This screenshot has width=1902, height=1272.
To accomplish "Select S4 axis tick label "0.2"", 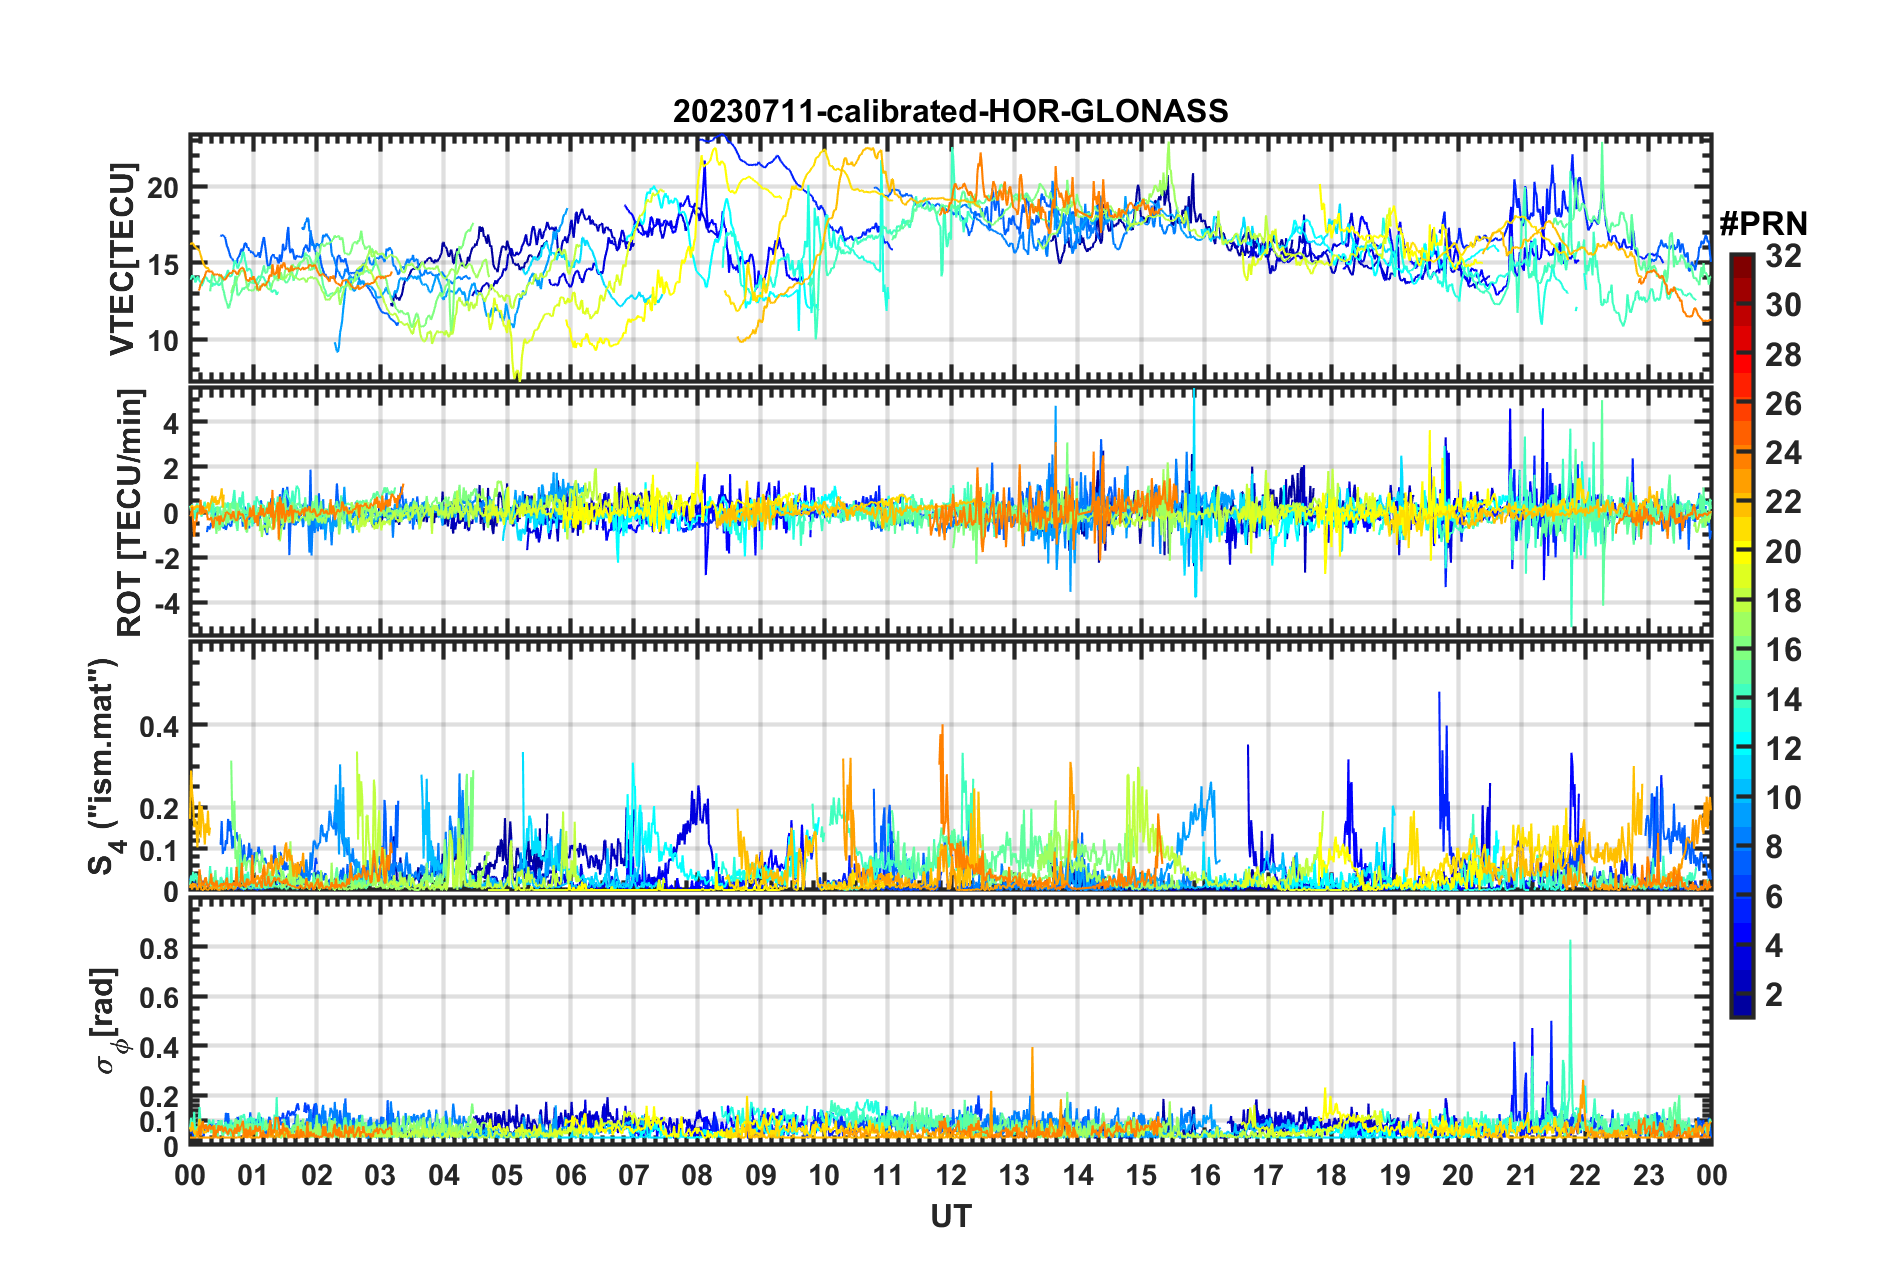I will (160, 809).
